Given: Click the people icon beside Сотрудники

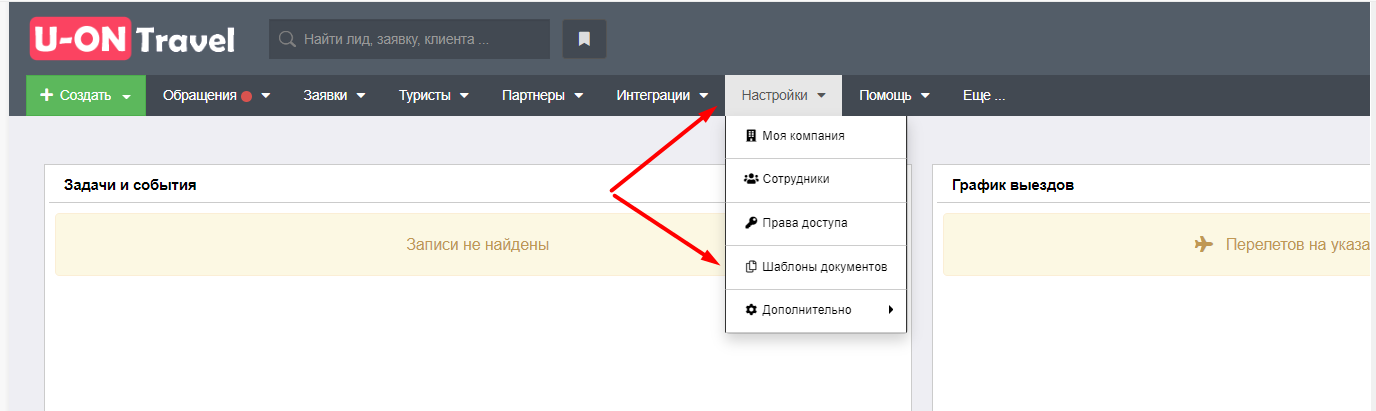Looking at the screenshot, I should pyautogui.click(x=751, y=179).
